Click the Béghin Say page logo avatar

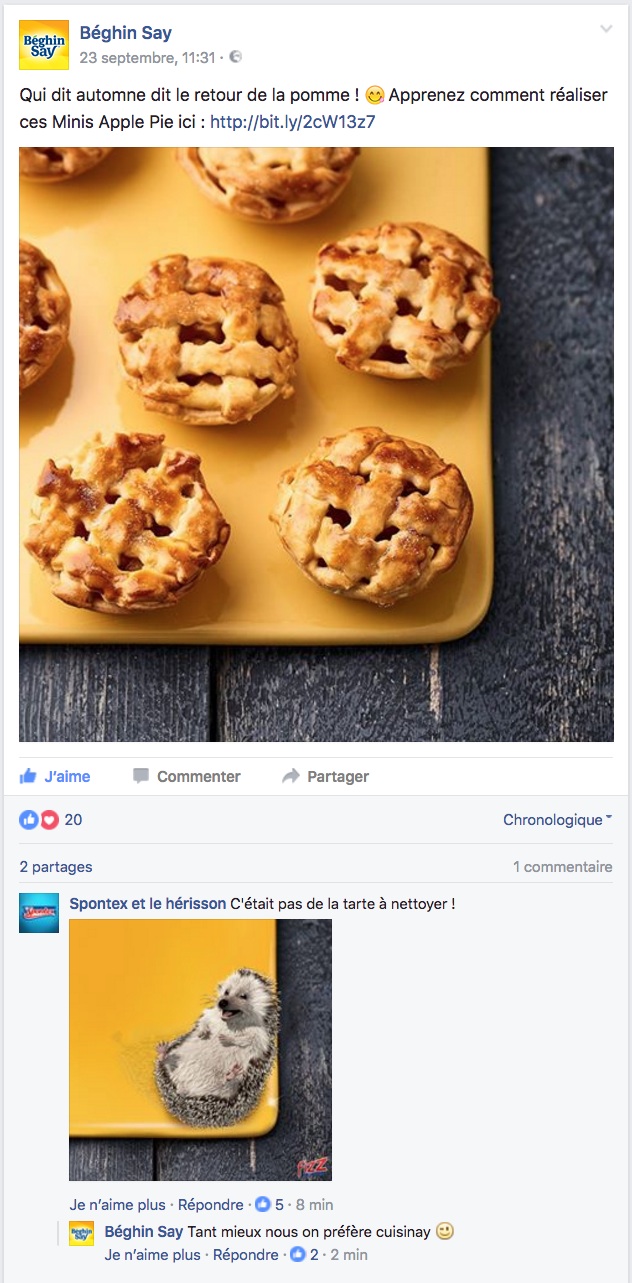click(x=44, y=45)
